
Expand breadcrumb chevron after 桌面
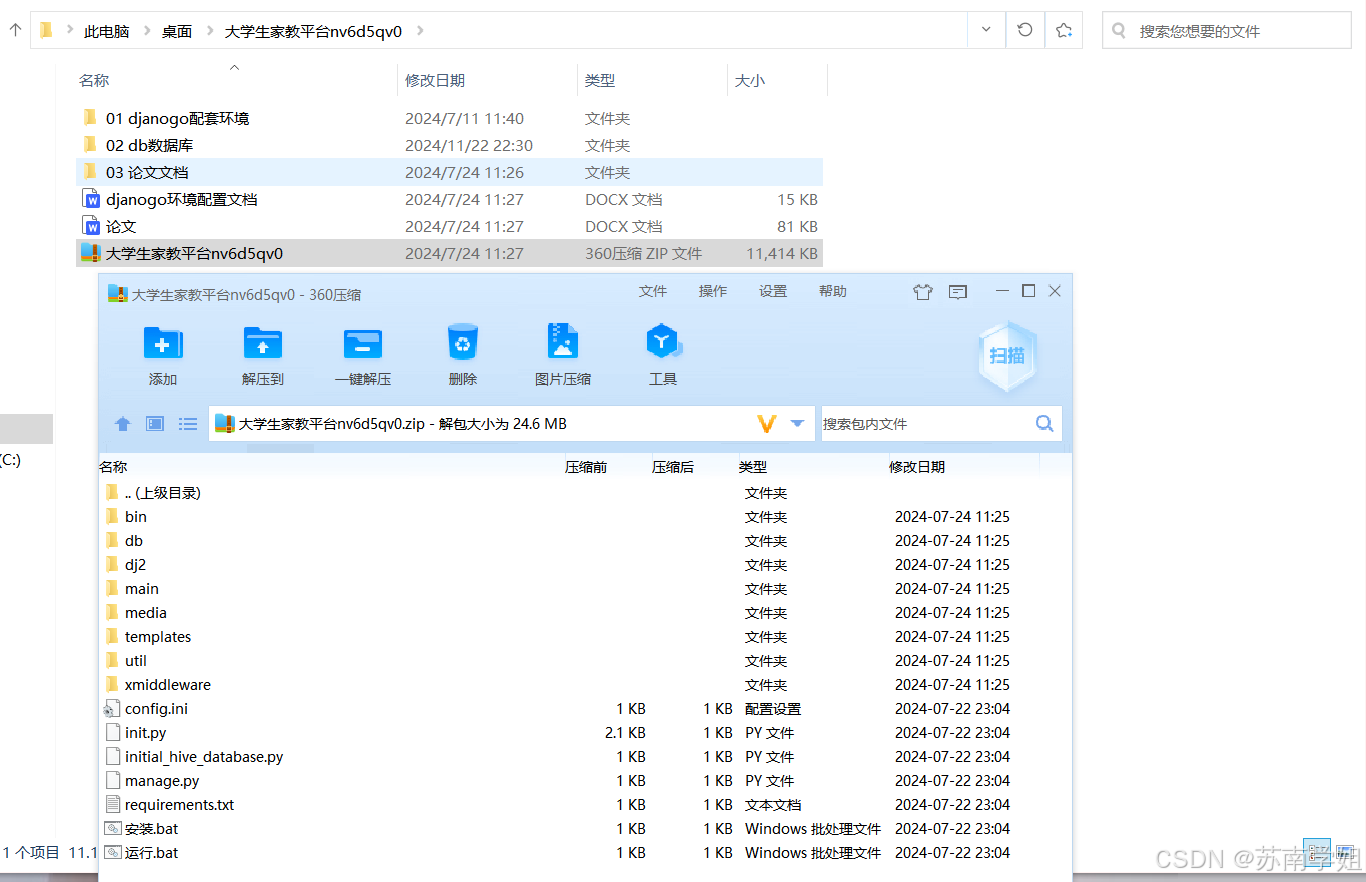point(209,31)
